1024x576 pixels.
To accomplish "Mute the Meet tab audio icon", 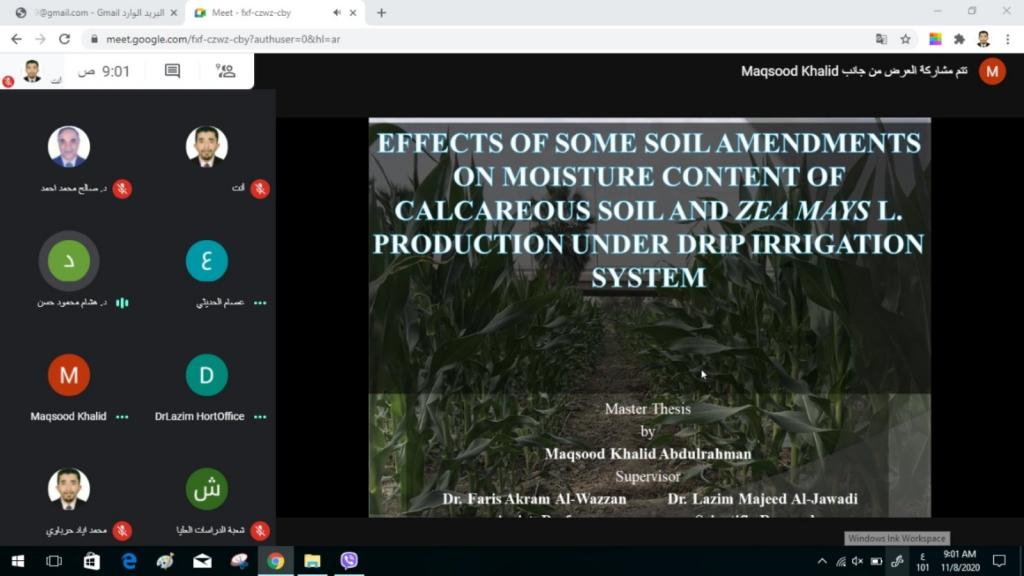I will pyautogui.click(x=338, y=13).
